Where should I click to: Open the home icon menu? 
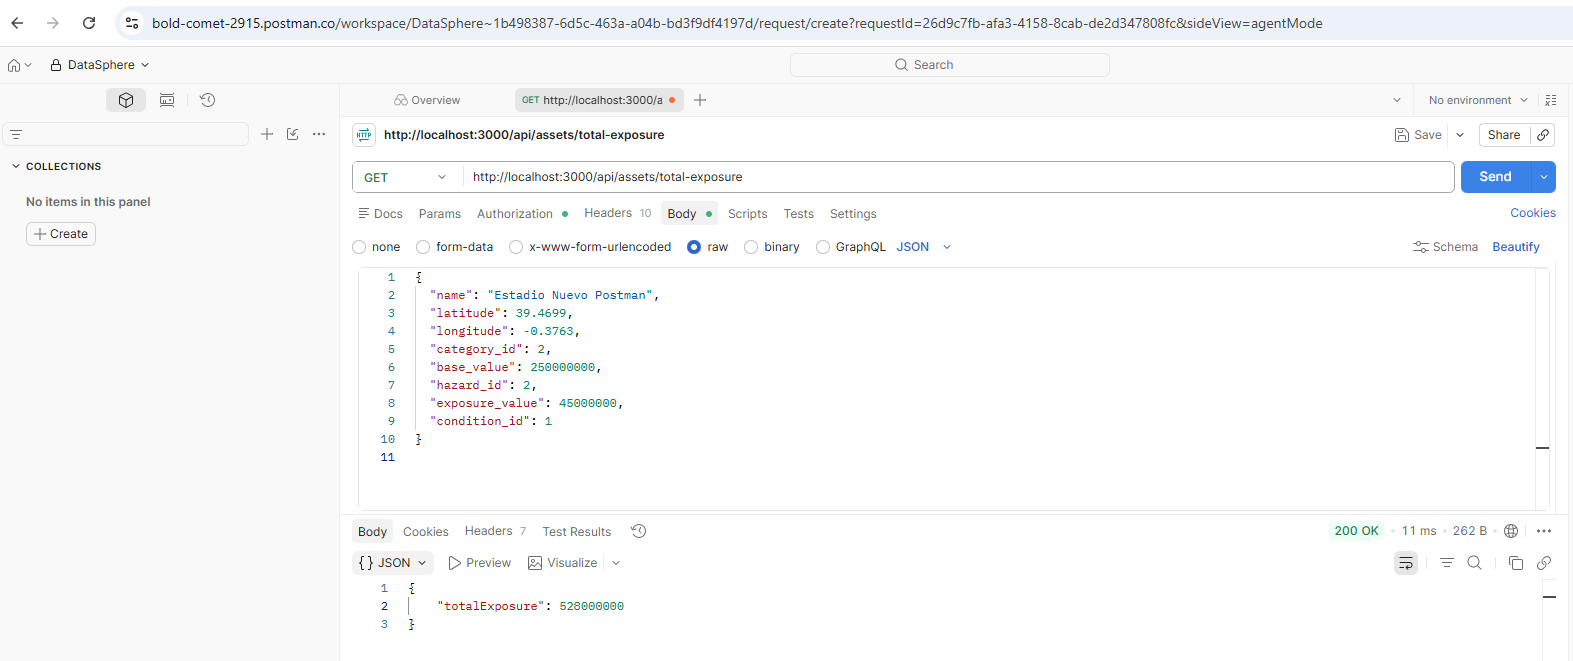(19, 65)
